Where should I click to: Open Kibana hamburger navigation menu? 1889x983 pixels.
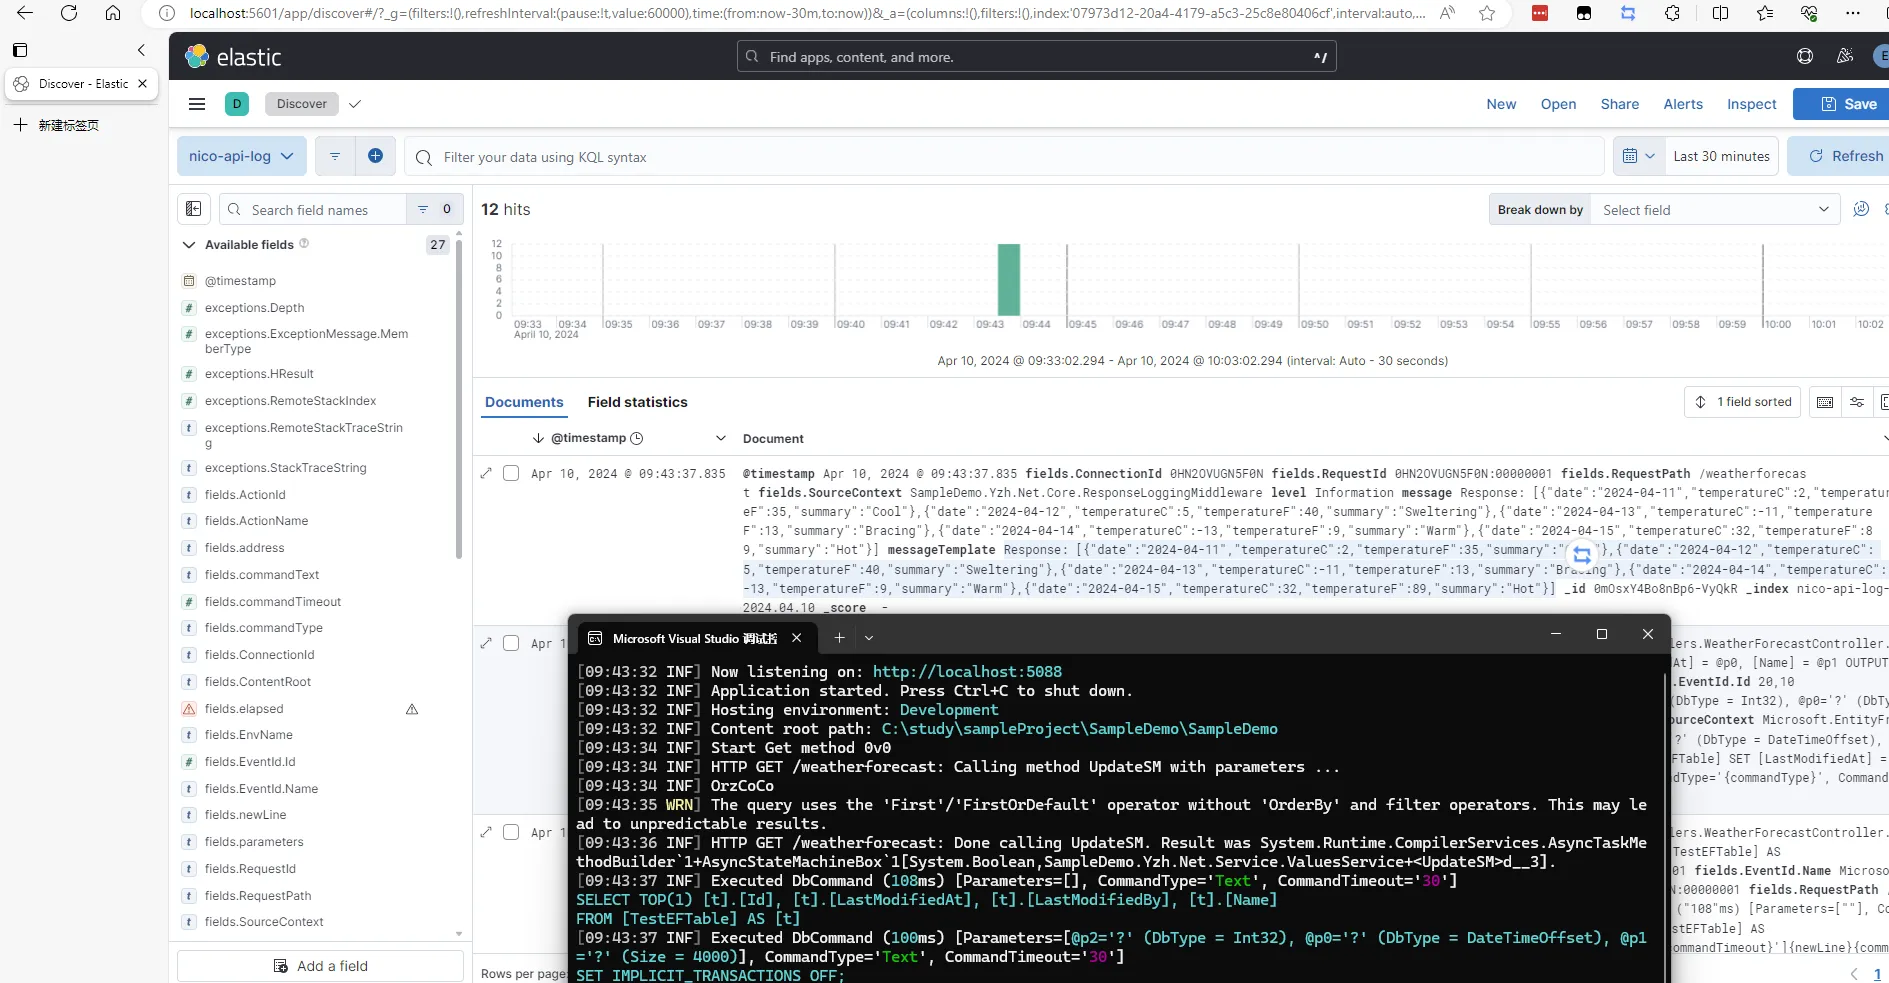pyautogui.click(x=197, y=104)
